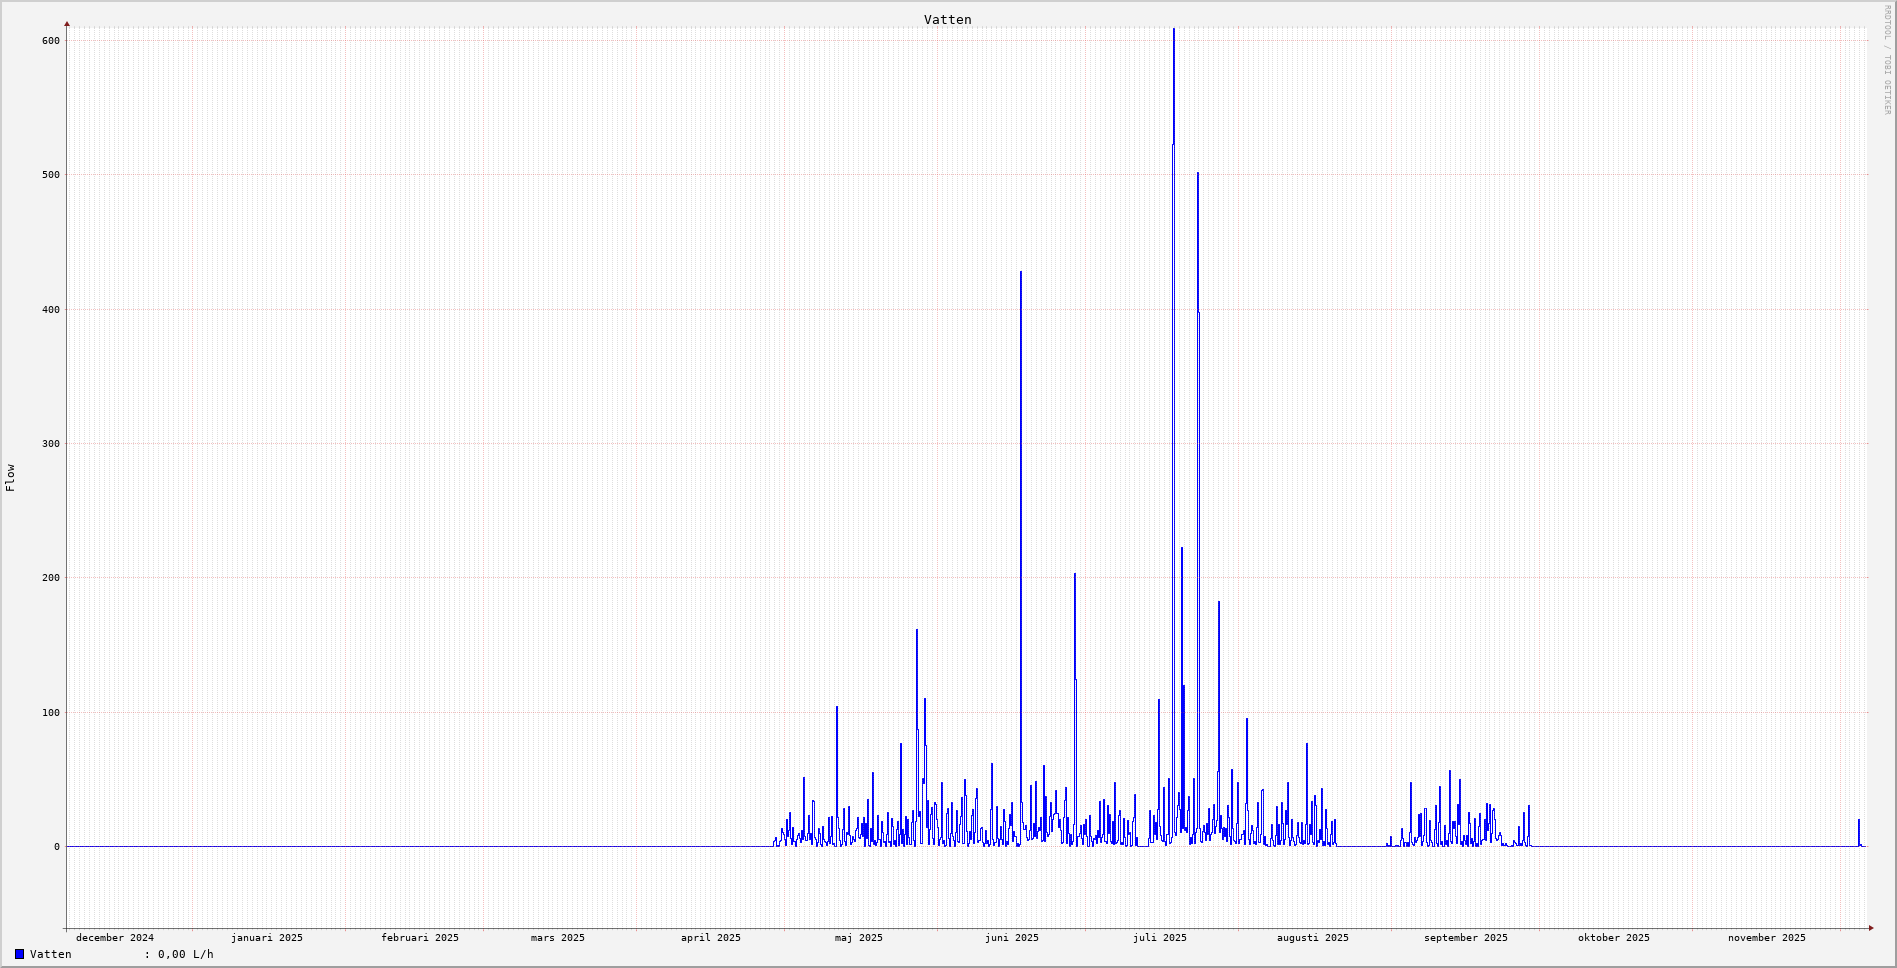
Task: Click the red arrow at x-axis end
Action: pyautogui.click(x=1871, y=928)
